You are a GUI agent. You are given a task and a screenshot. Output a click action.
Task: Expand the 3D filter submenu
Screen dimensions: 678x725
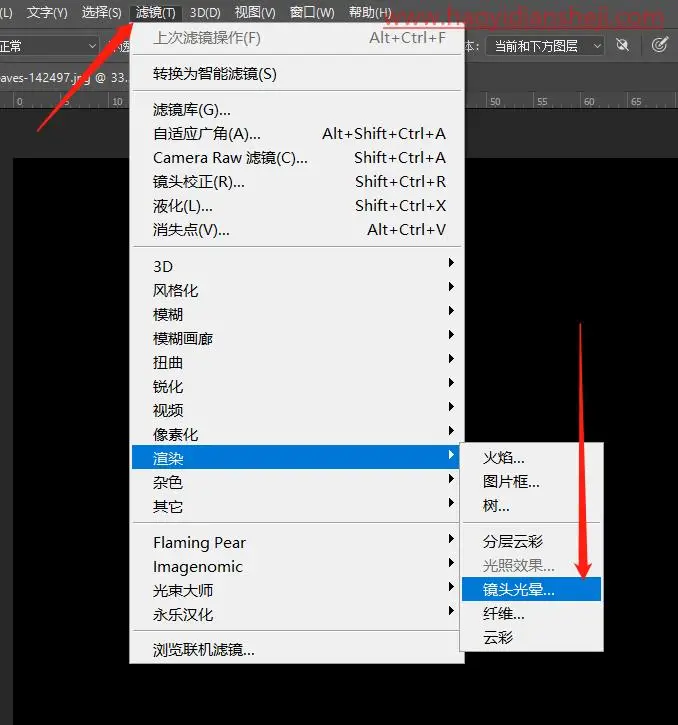pos(297,266)
